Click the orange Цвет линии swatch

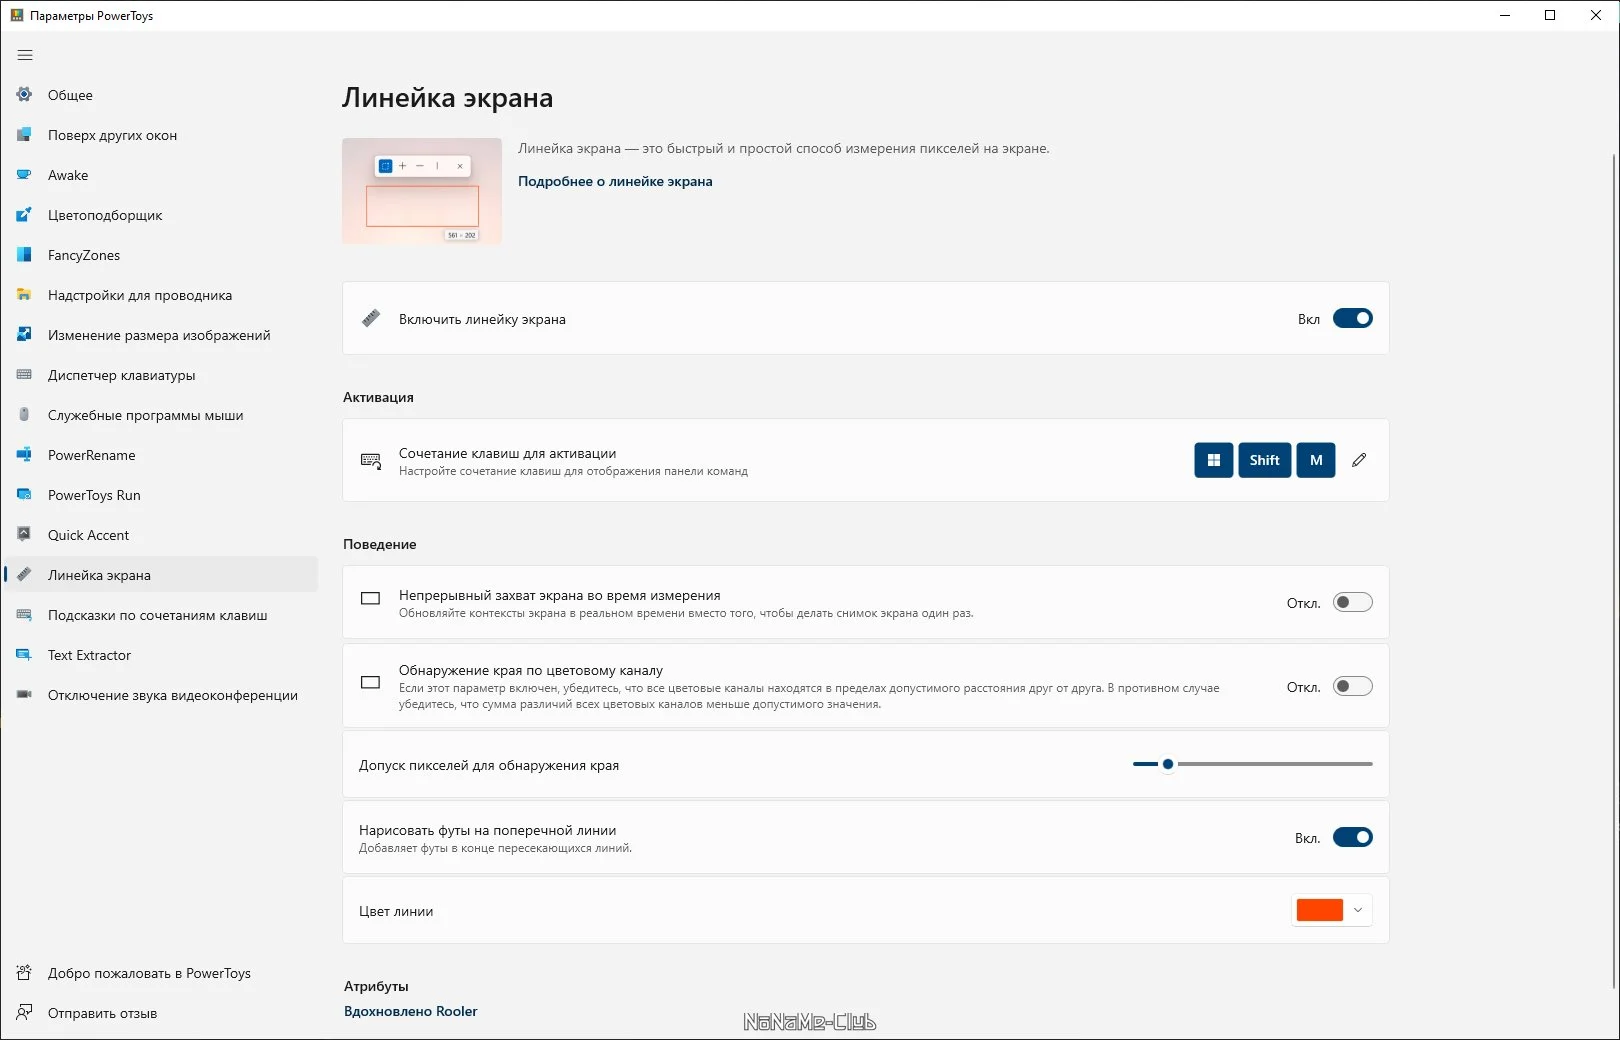tap(1319, 910)
